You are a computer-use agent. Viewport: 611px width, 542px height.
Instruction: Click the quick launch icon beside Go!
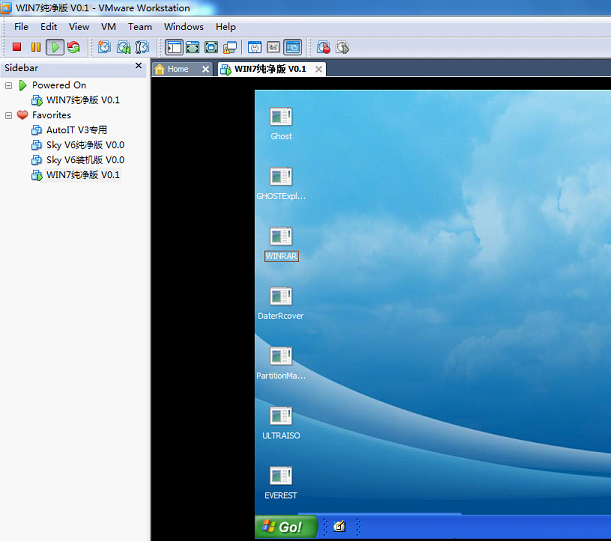[339, 526]
